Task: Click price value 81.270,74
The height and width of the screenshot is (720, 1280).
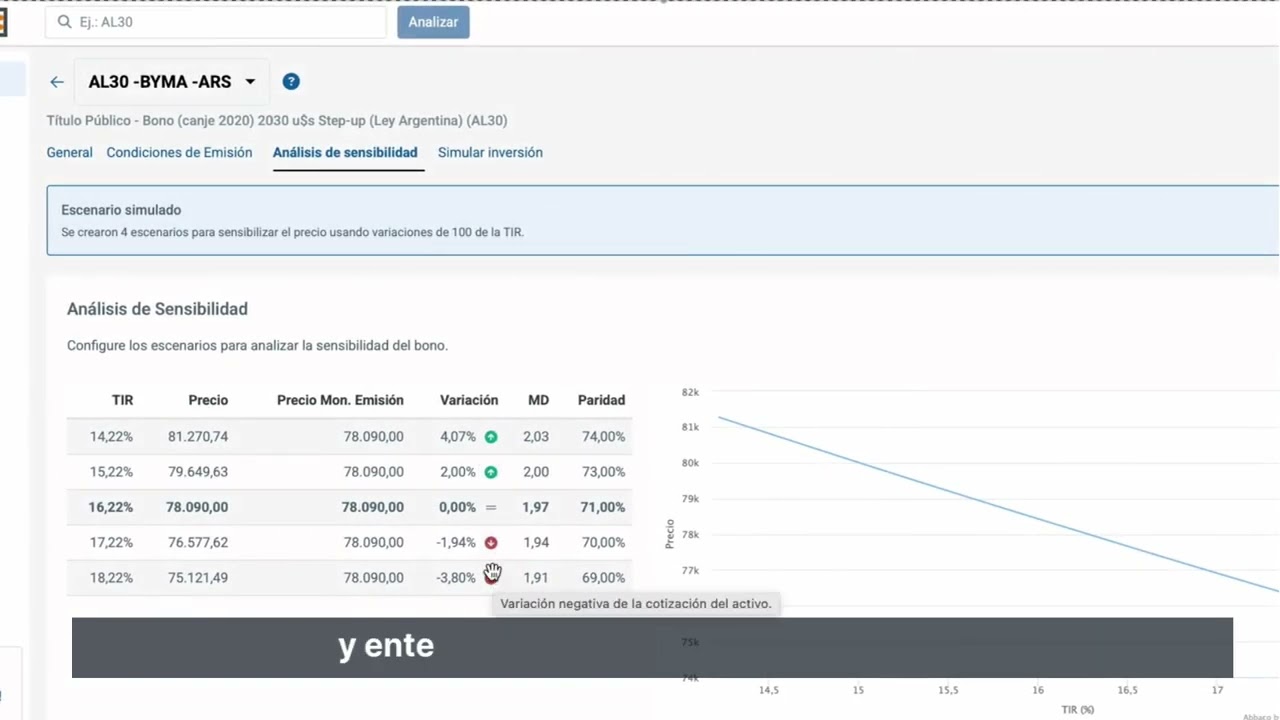Action: point(198,437)
